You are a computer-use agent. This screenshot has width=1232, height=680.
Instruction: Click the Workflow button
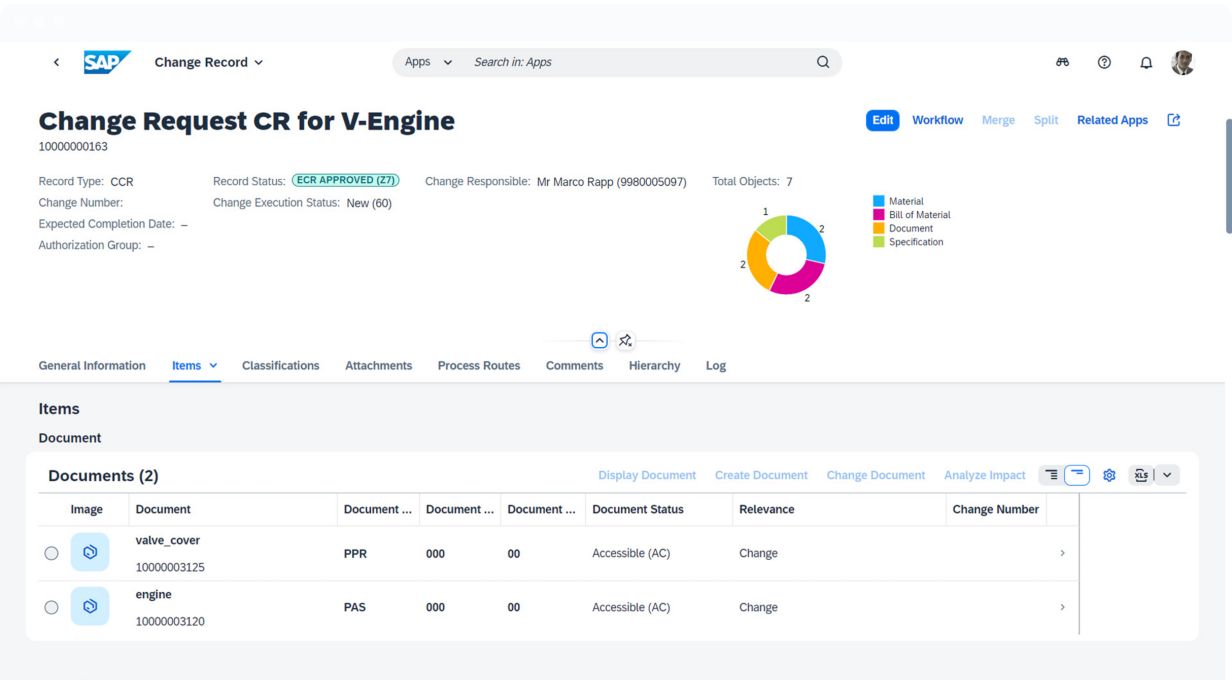click(937, 120)
